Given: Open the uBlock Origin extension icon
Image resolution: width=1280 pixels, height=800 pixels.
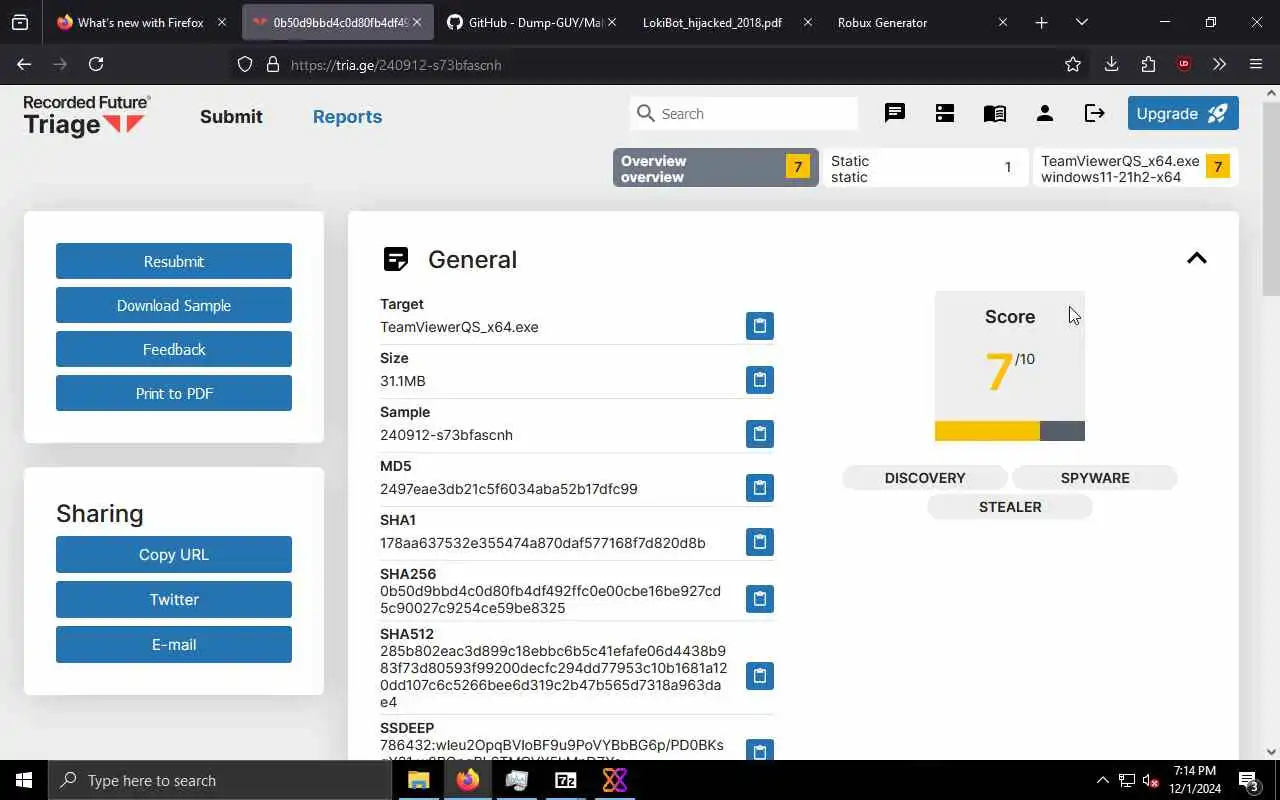Looking at the screenshot, I should coord(1184,64).
